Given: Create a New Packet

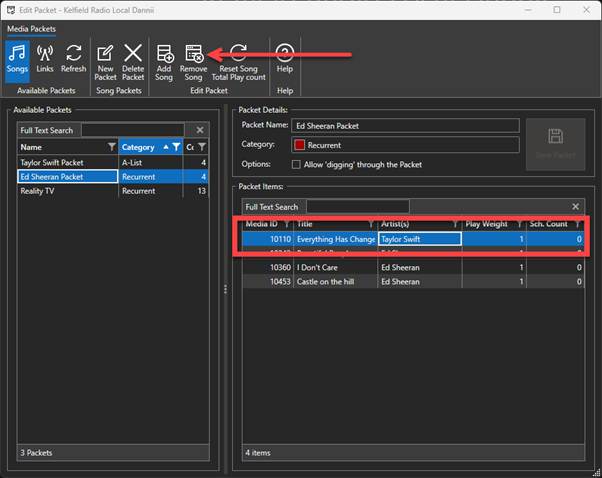Looking at the screenshot, I should pyautogui.click(x=105, y=63).
